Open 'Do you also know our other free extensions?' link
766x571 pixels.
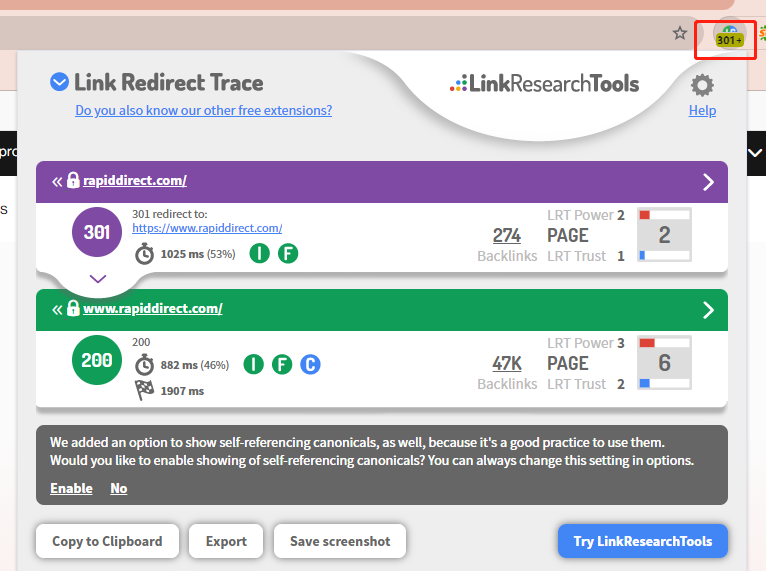pos(204,110)
